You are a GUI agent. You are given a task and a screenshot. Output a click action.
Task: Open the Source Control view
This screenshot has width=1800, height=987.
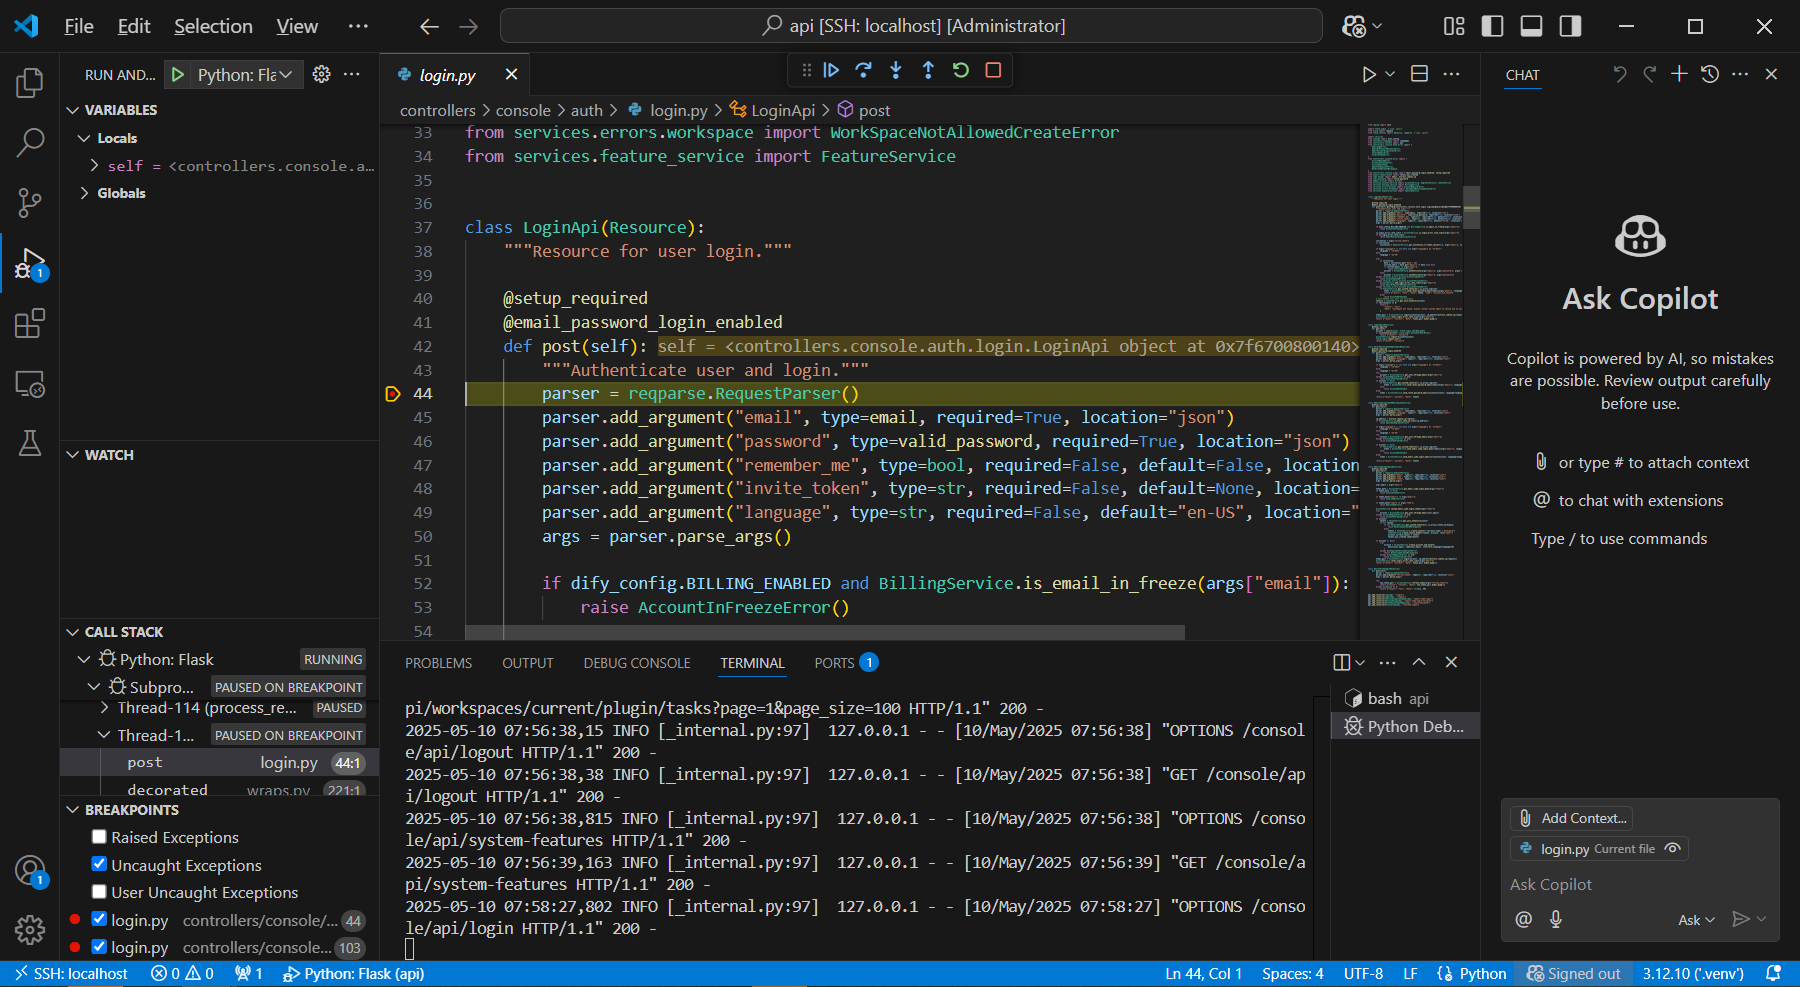coord(30,203)
